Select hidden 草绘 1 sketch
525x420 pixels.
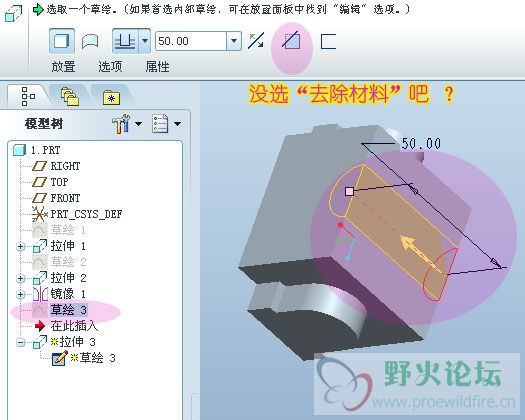(68, 230)
